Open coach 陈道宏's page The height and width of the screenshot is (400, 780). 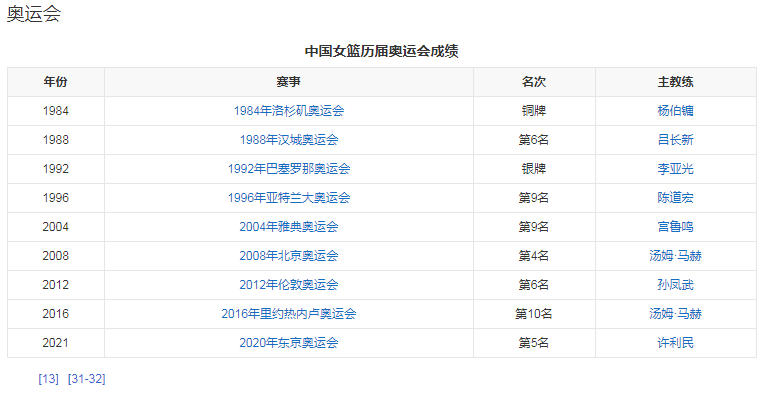[675, 198]
